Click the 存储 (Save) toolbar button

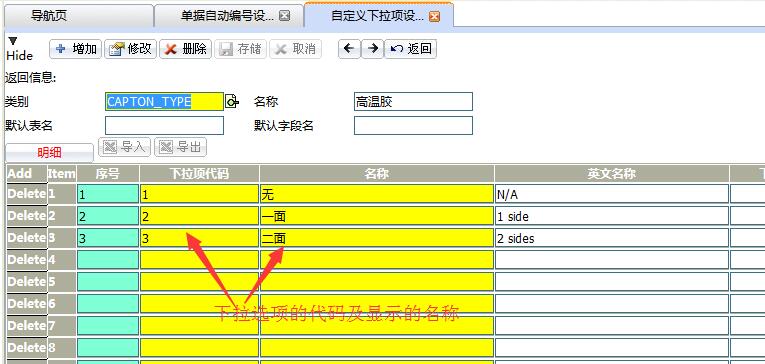pos(241,49)
